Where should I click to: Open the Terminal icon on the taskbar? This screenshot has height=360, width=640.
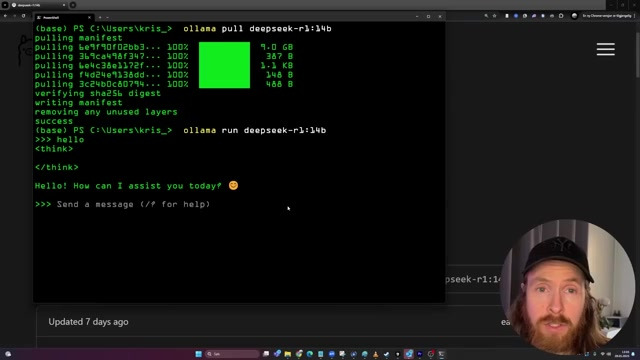(441, 354)
